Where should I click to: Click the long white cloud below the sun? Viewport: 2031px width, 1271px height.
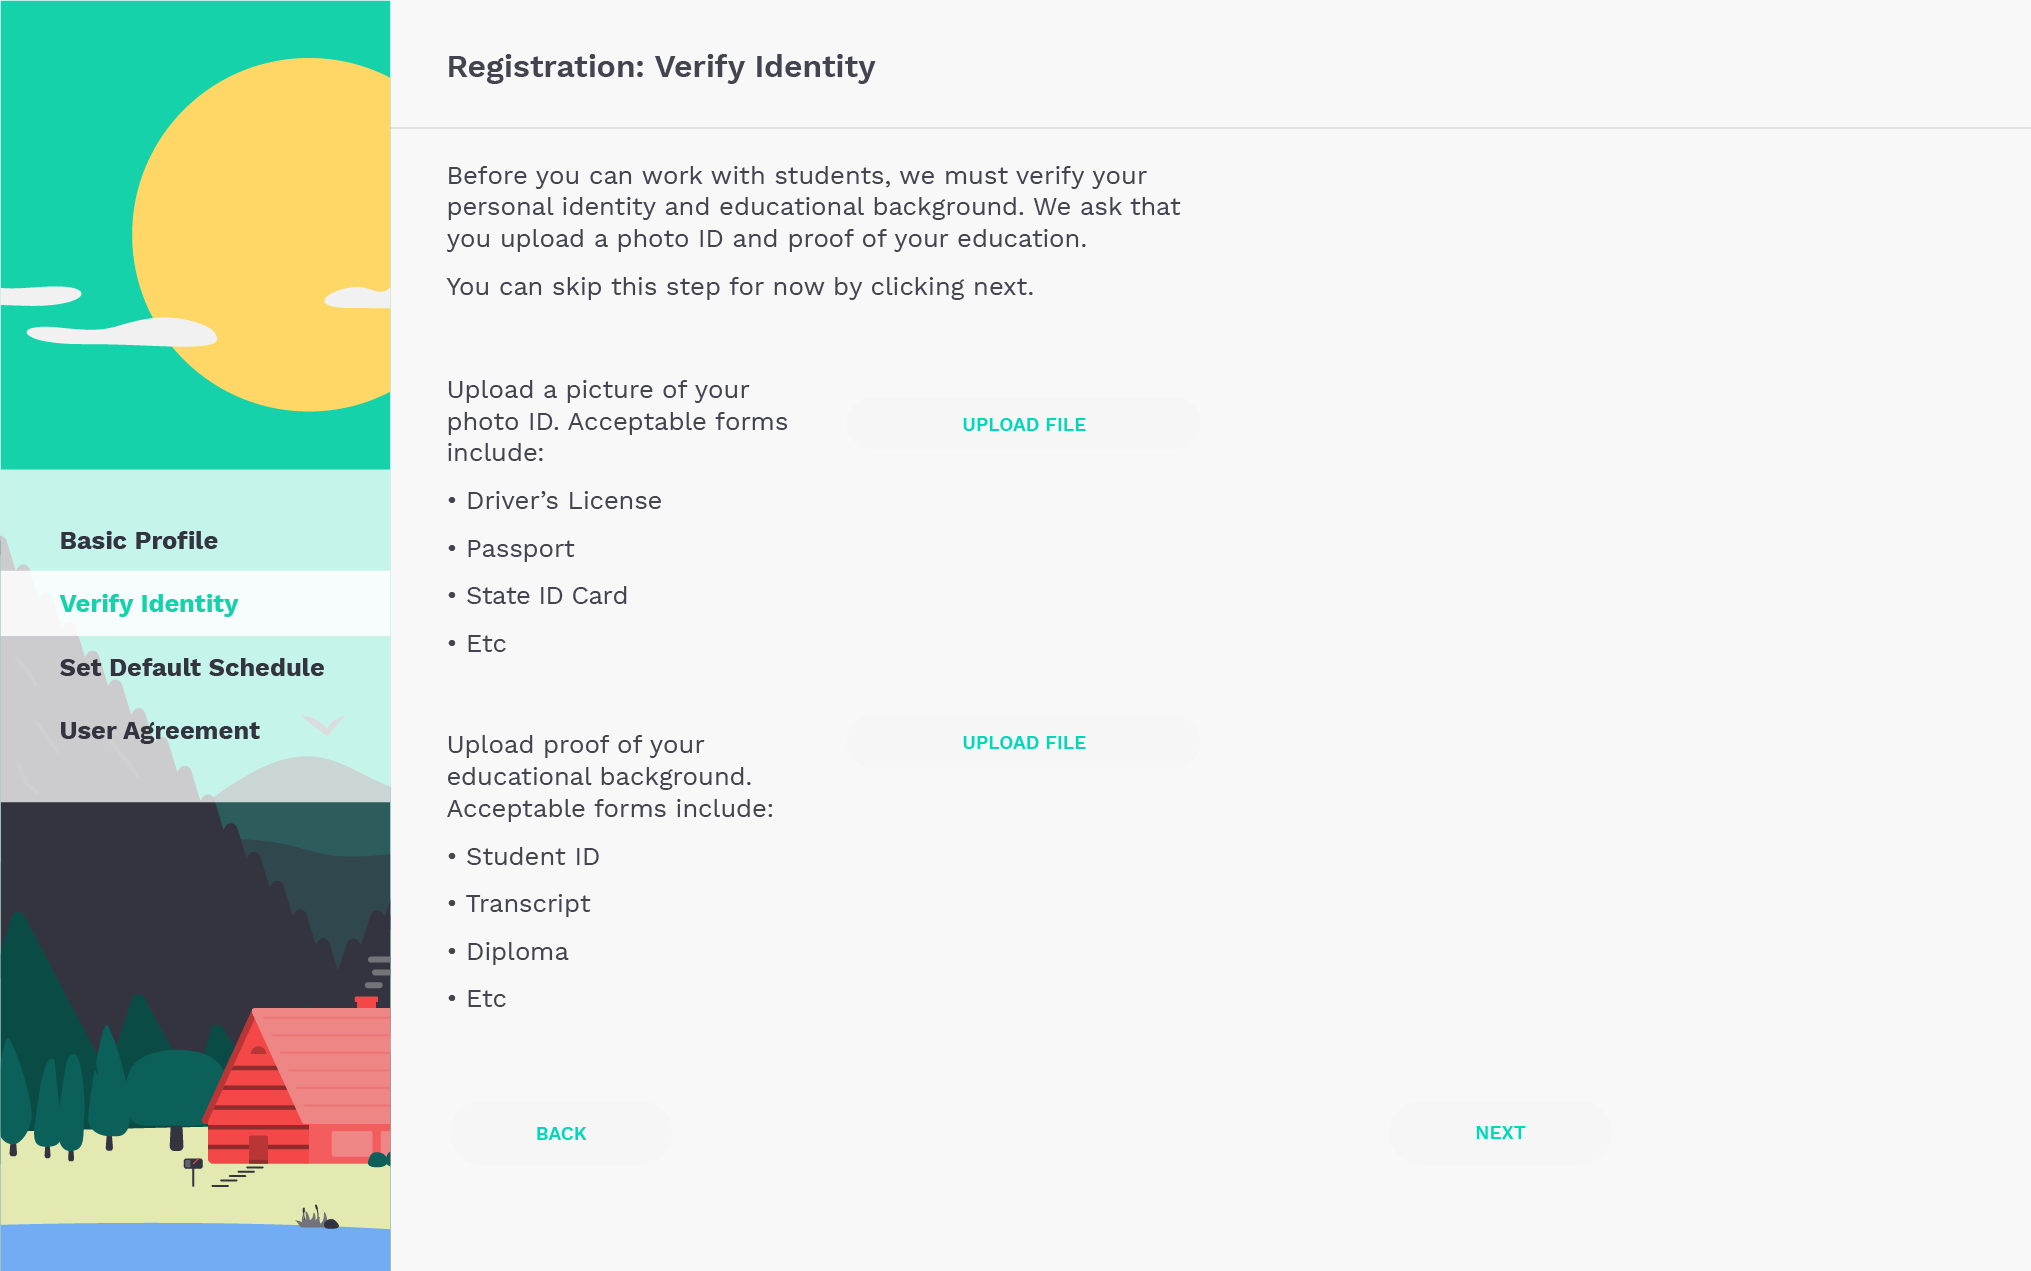tap(122, 332)
